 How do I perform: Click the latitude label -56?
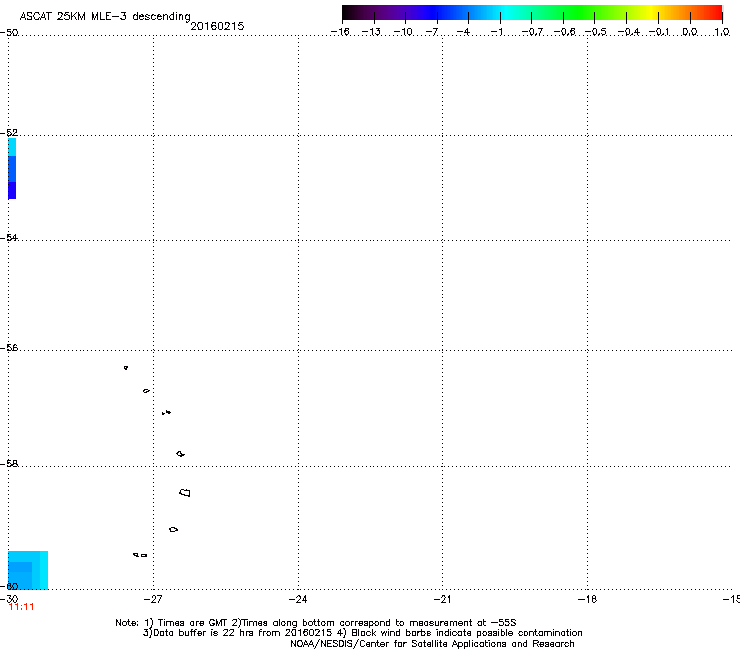click(9, 347)
